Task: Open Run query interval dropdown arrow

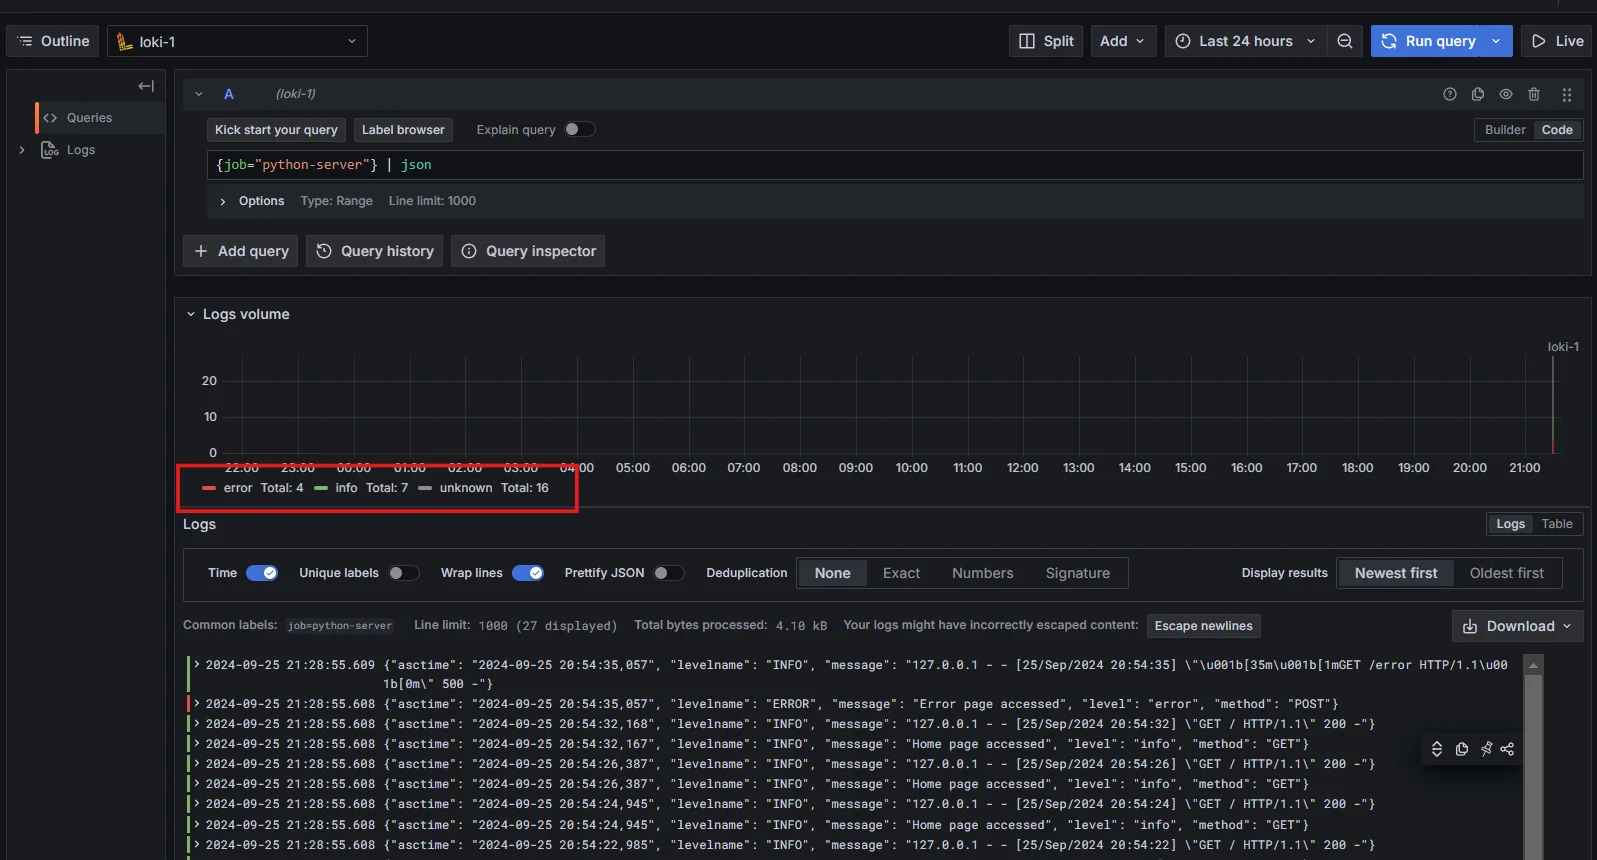Action: point(1497,41)
